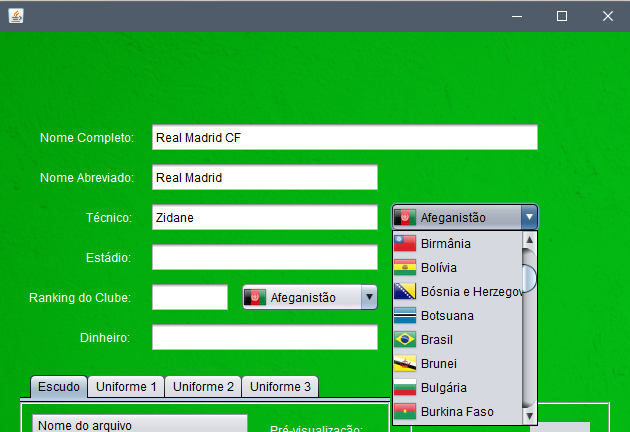Maximize the application window
The height and width of the screenshot is (432, 630).
[562, 16]
